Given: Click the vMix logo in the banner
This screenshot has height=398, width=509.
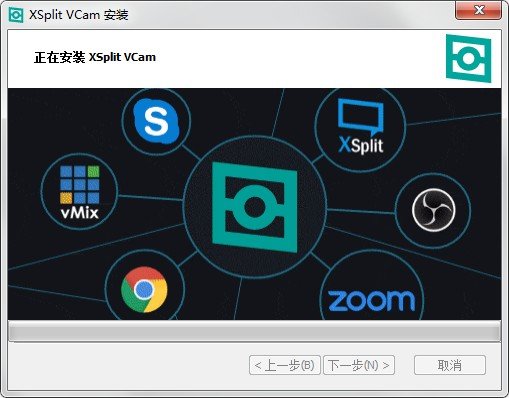Looking at the screenshot, I should 80,192.
